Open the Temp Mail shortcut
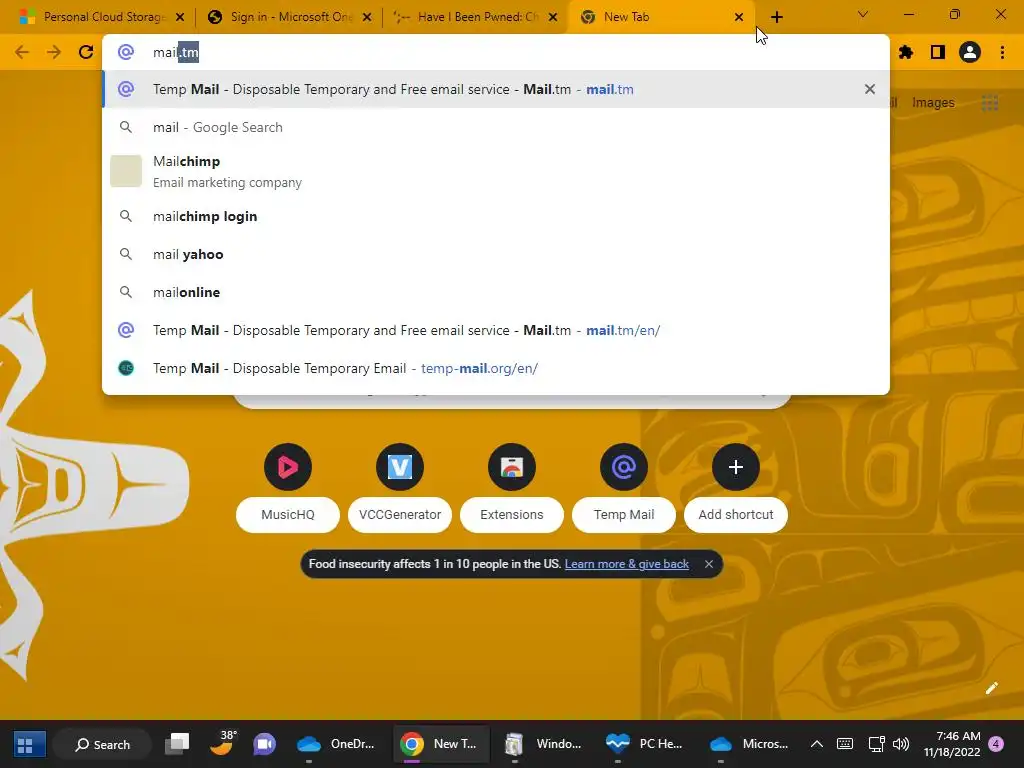 pyautogui.click(x=624, y=487)
